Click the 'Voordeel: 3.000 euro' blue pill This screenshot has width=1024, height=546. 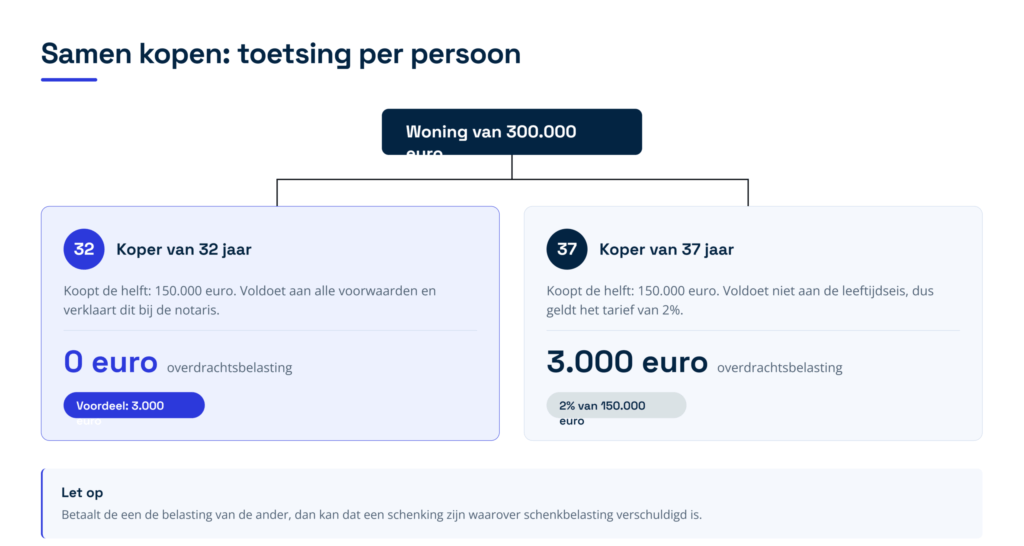(x=134, y=406)
